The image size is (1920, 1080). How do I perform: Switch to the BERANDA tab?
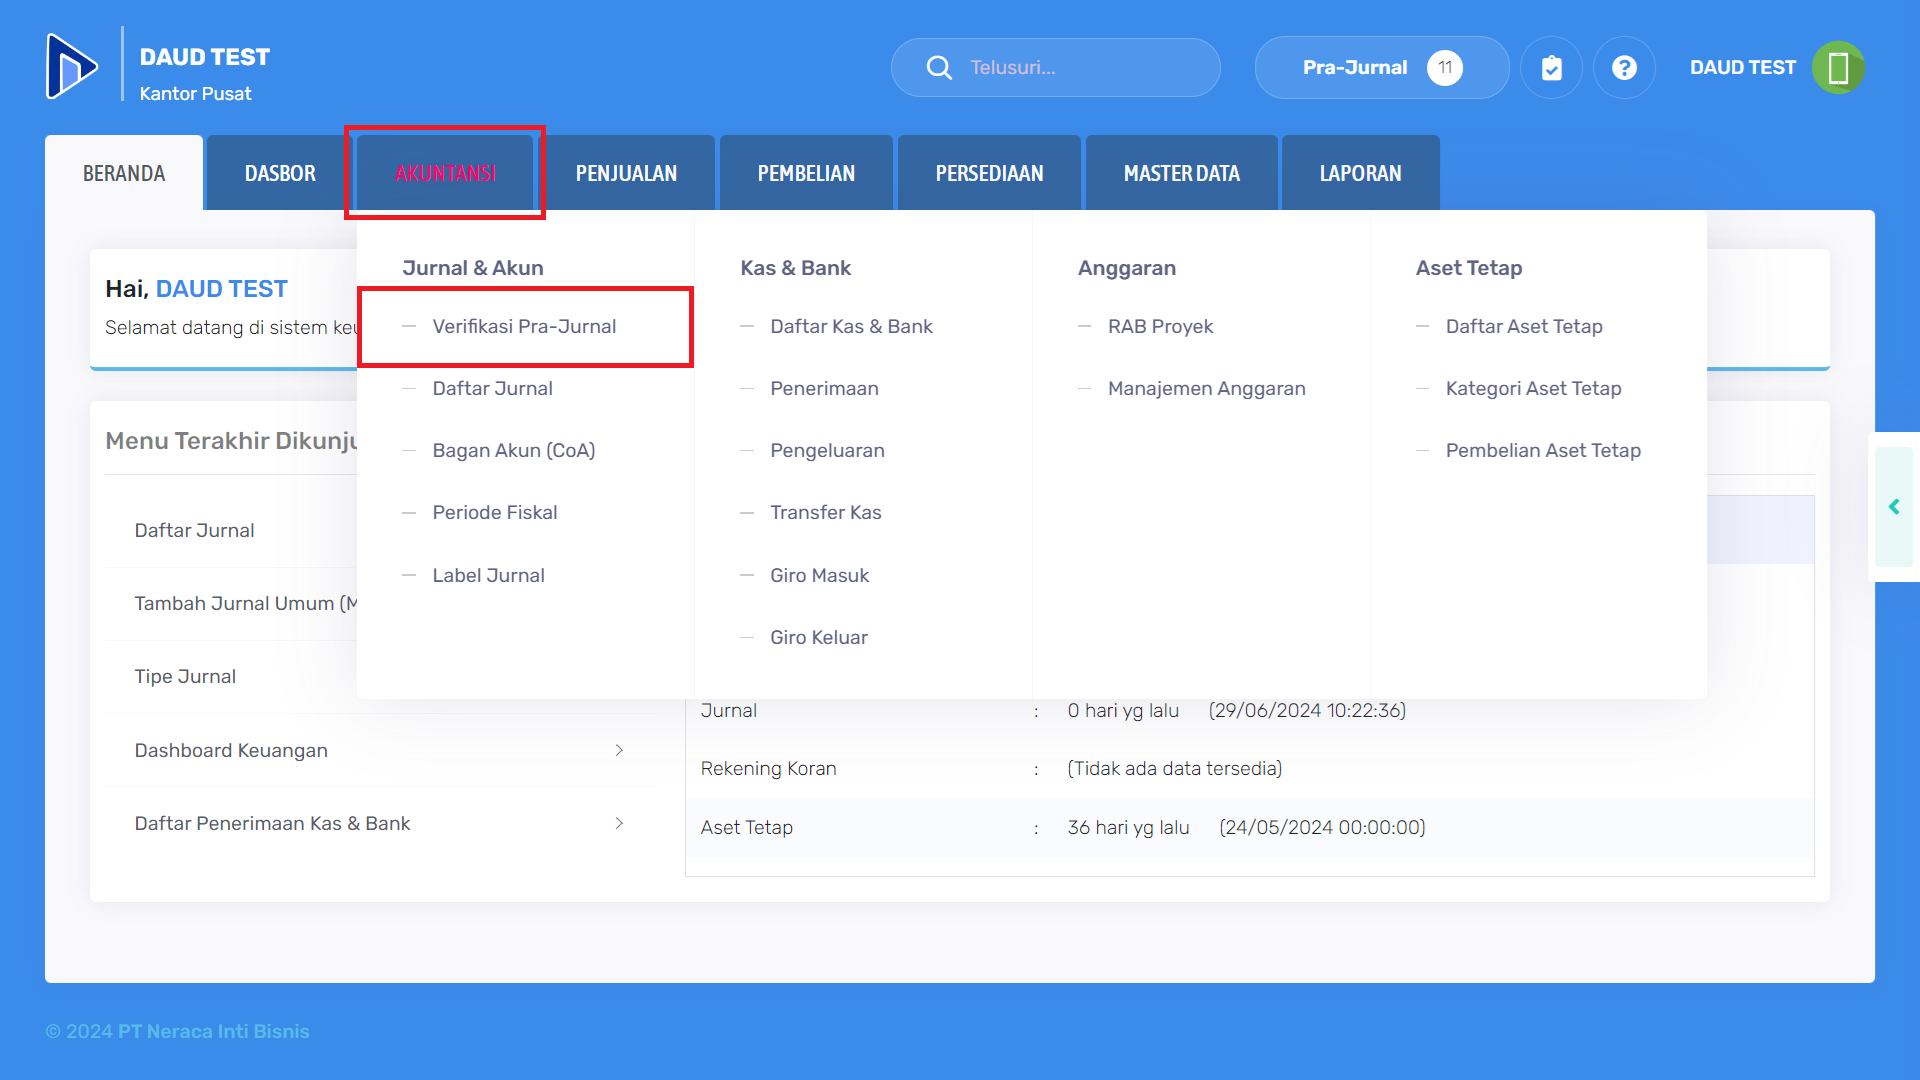tap(124, 173)
